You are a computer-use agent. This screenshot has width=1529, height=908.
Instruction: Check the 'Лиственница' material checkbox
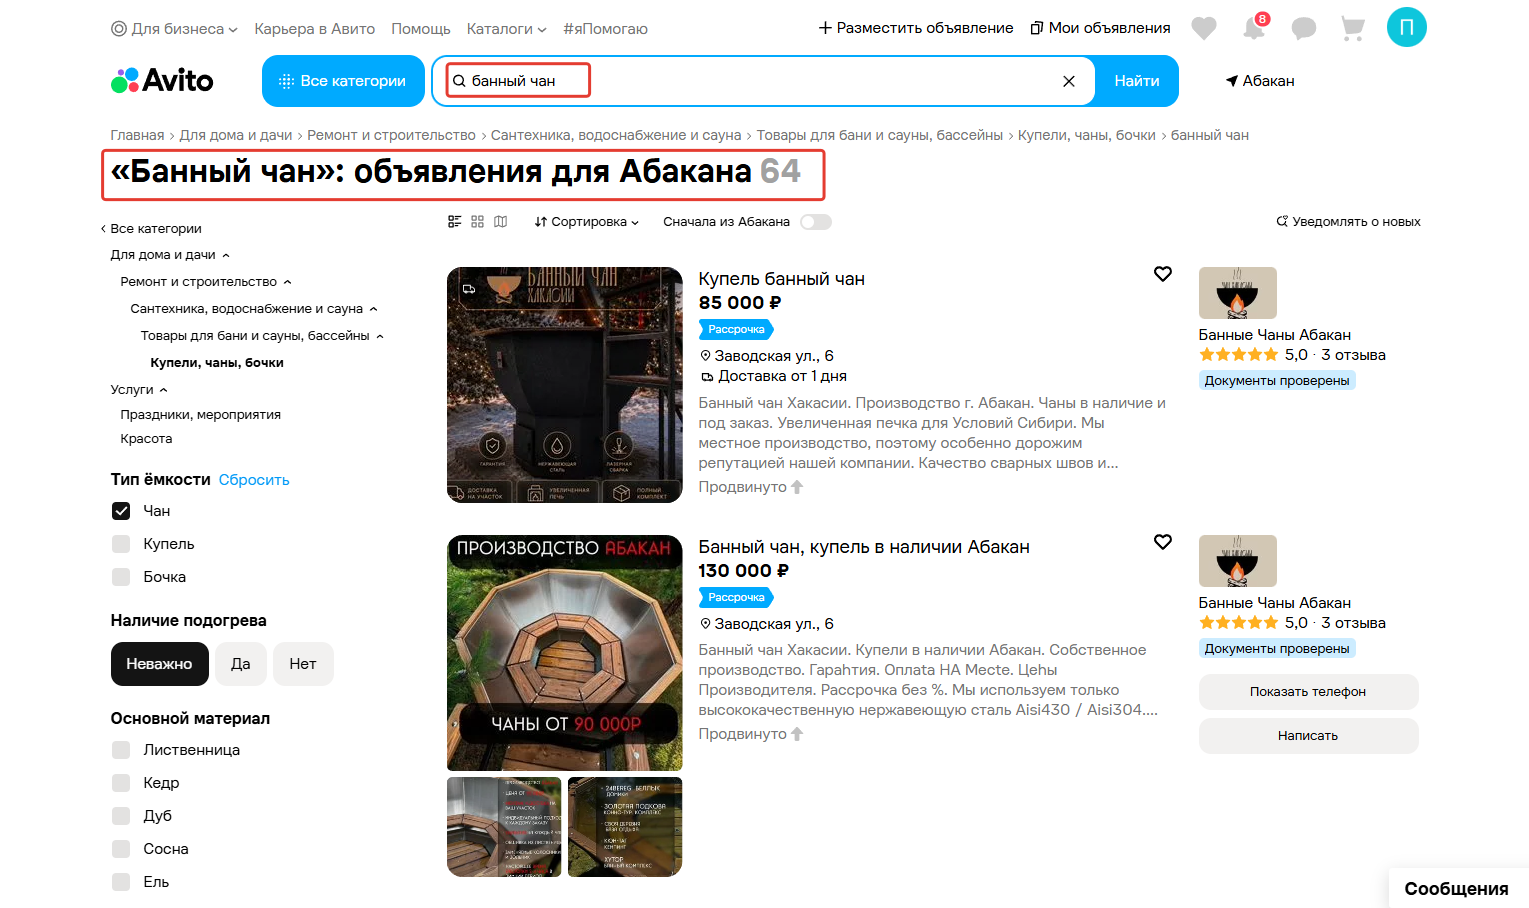121,750
